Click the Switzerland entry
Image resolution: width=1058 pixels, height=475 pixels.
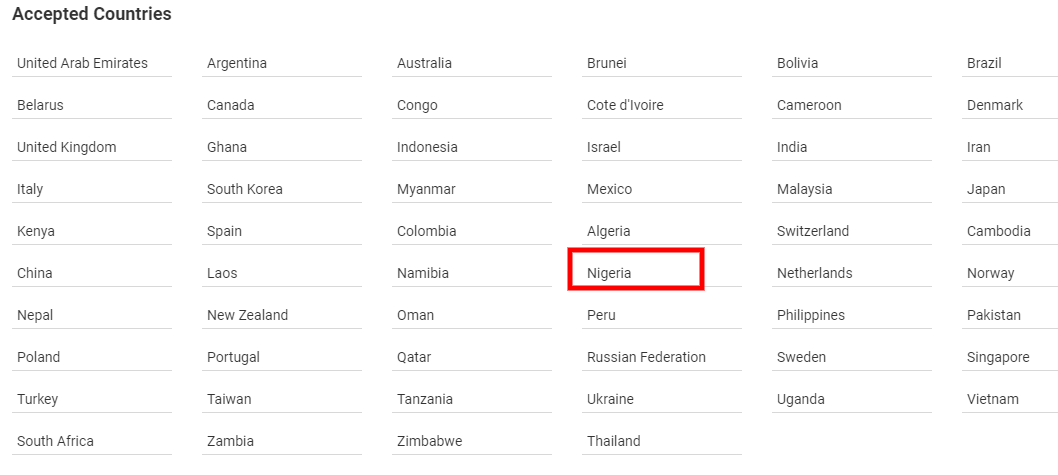[813, 231]
